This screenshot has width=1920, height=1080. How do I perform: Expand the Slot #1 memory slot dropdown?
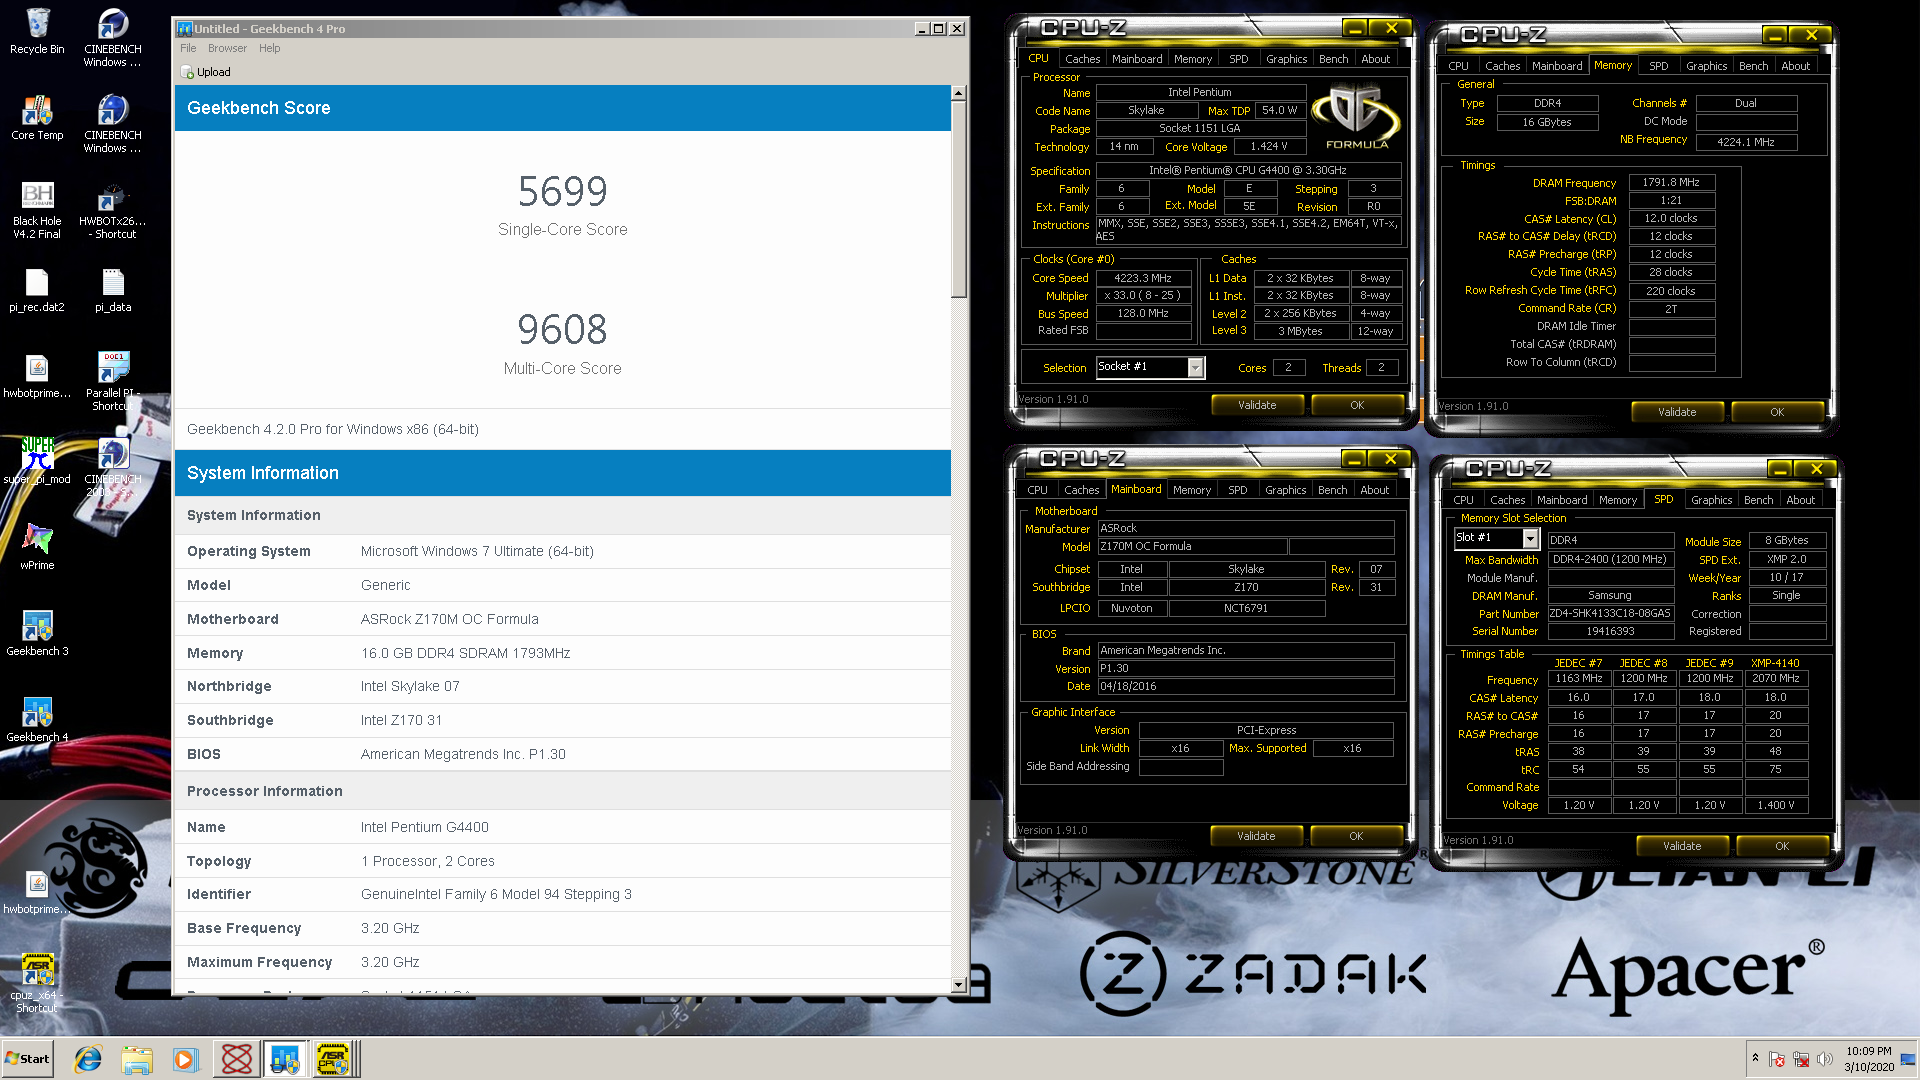(1530, 539)
